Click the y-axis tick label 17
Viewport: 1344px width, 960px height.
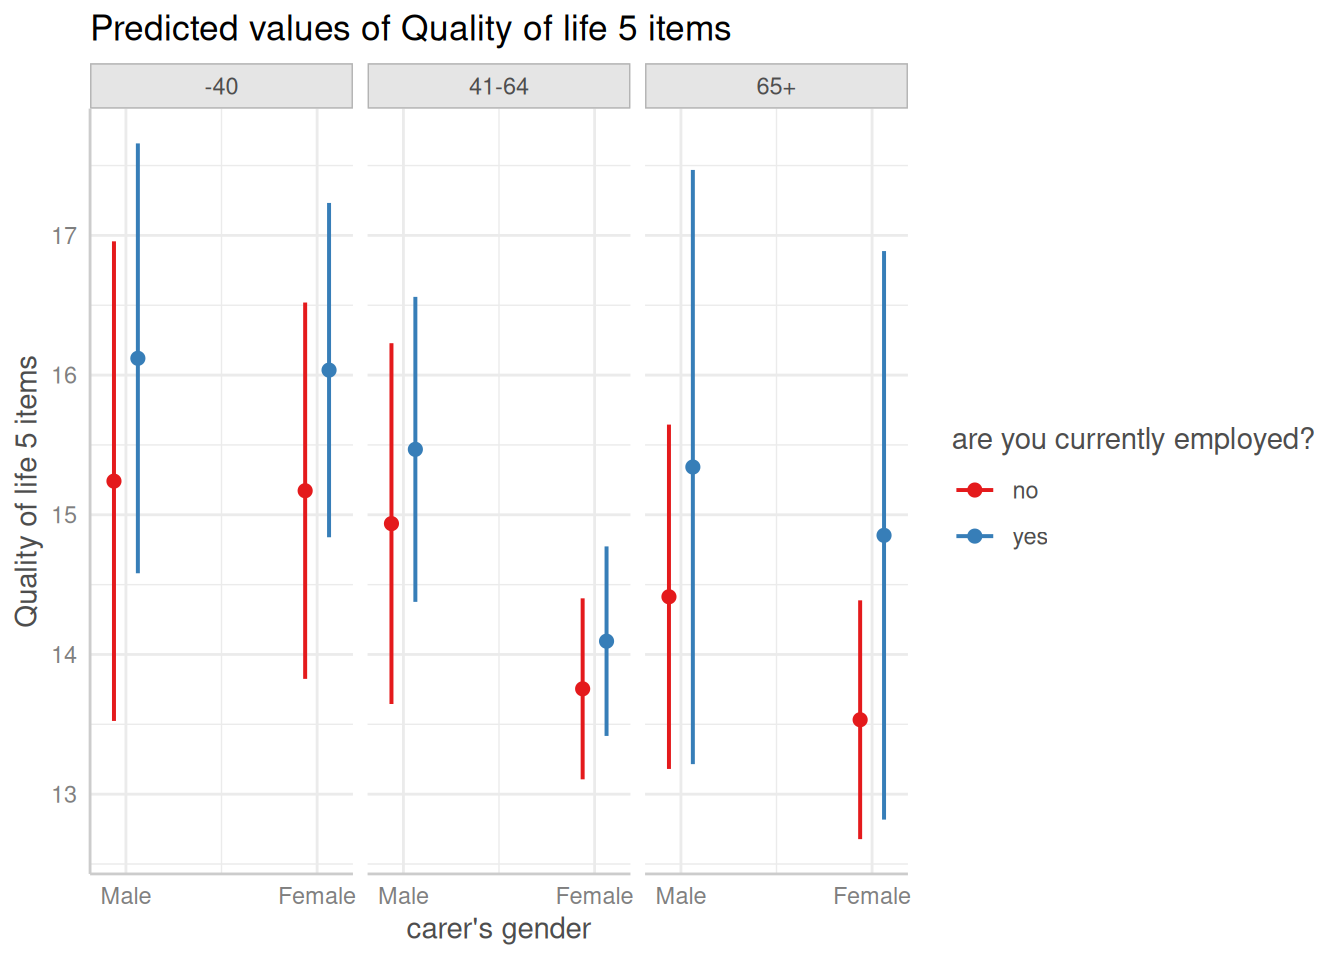(x=64, y=236)
